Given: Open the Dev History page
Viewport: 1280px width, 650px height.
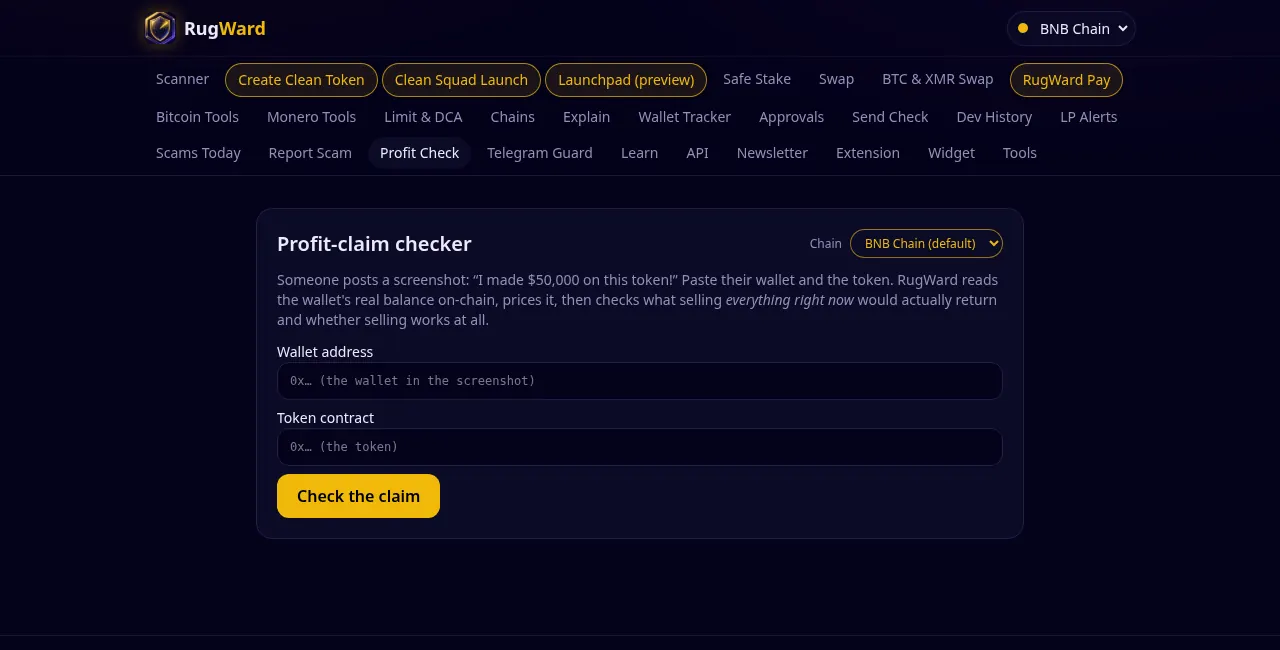Looking at the screenshot, I should 994,117.
